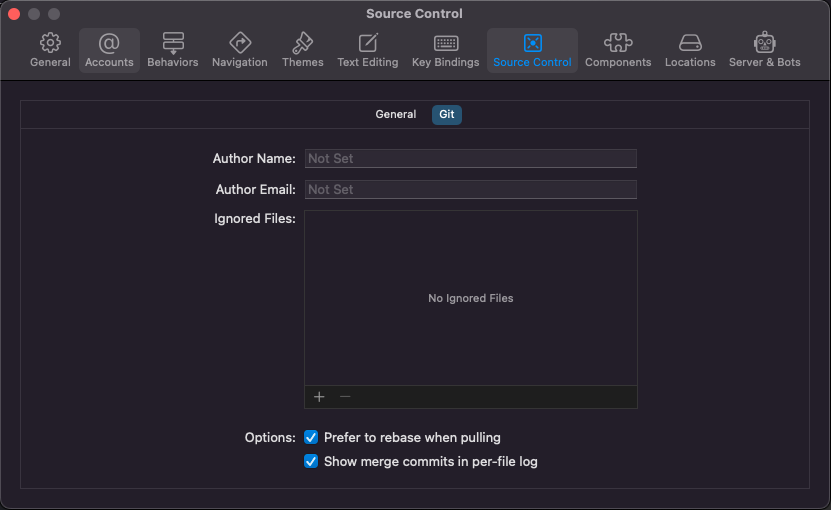831x510 pixels.
Task: Open the Behaviors preferences pane
Action: click(173, 50)
